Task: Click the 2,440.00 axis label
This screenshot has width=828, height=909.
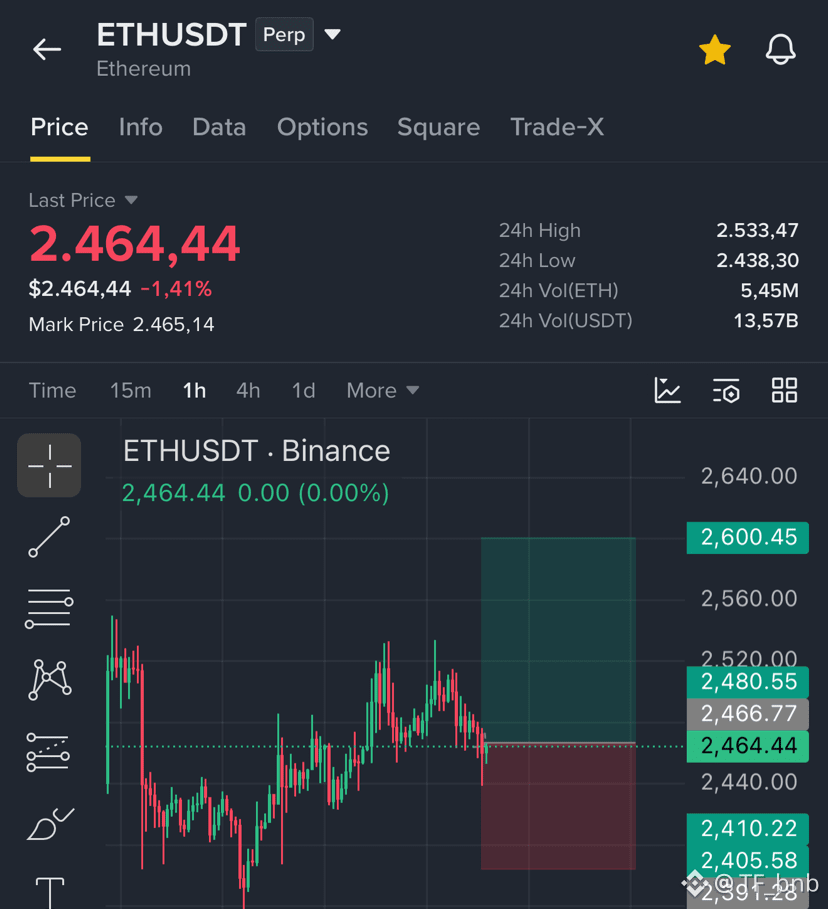Action: [x=749, y=783]
